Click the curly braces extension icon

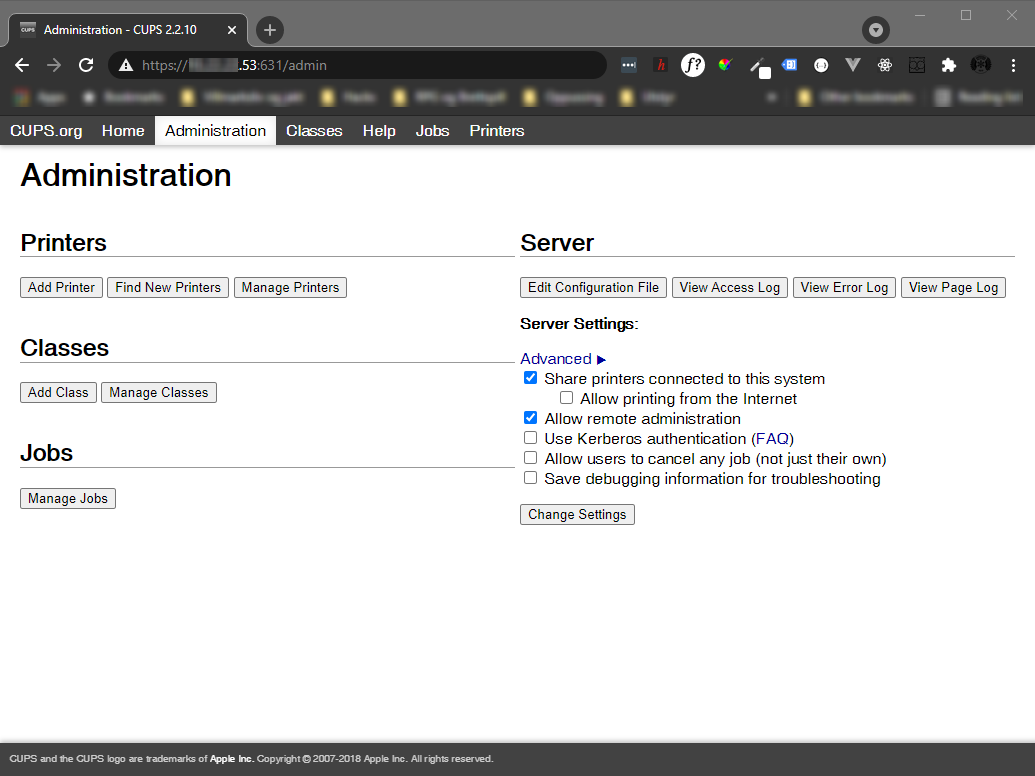tap(821, 65)
